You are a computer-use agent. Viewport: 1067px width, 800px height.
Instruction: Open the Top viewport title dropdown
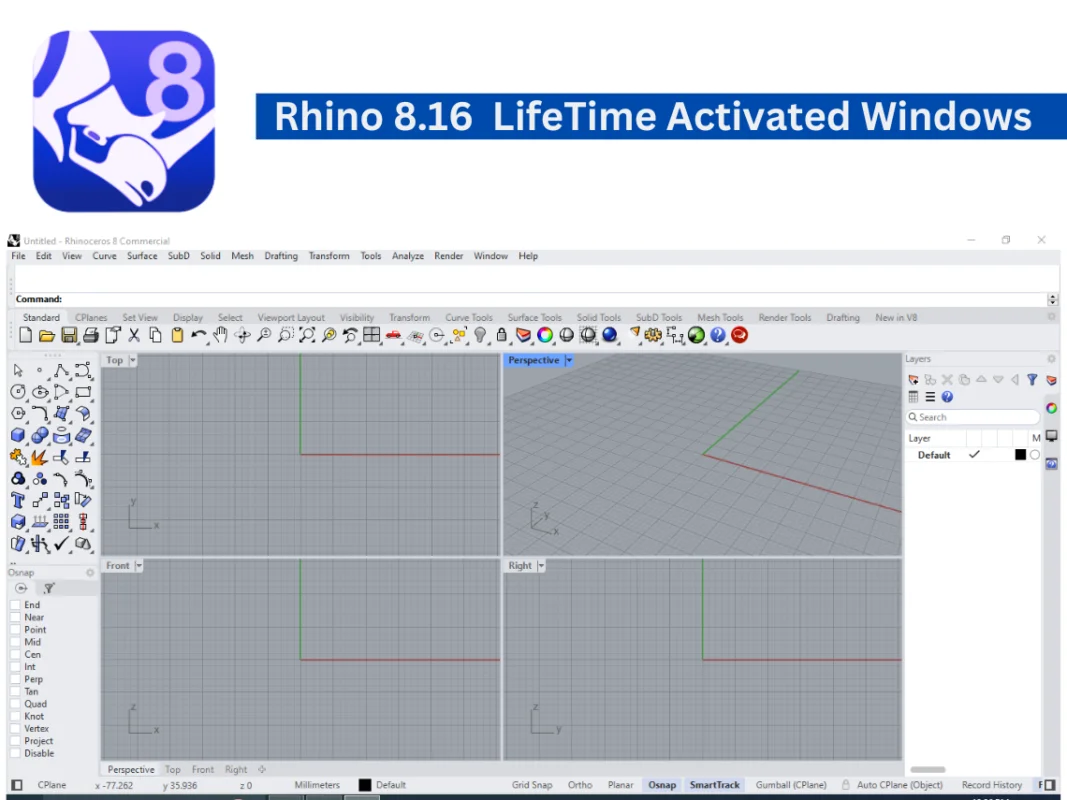tap(131, 360)
